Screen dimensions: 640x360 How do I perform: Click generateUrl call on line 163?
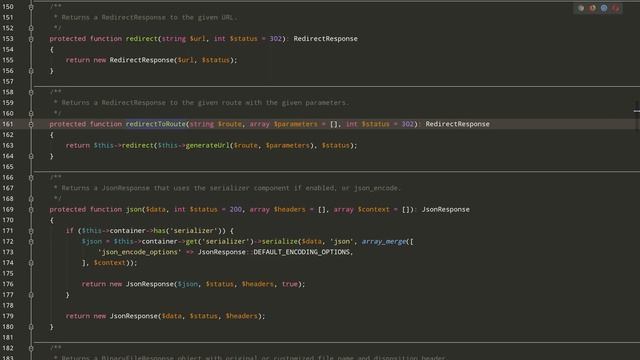tap(207, 145)
